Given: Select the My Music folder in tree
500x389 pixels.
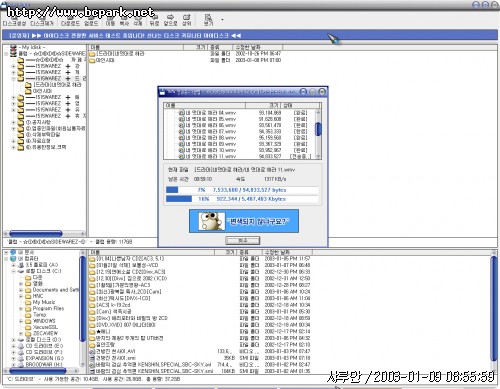Looking at the screenshot, I should (40, 302).
